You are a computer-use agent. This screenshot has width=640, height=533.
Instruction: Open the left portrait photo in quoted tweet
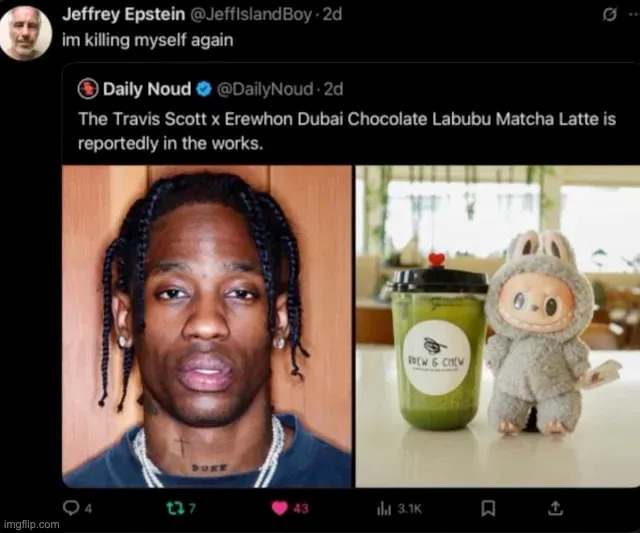click(x=207, y=326)
